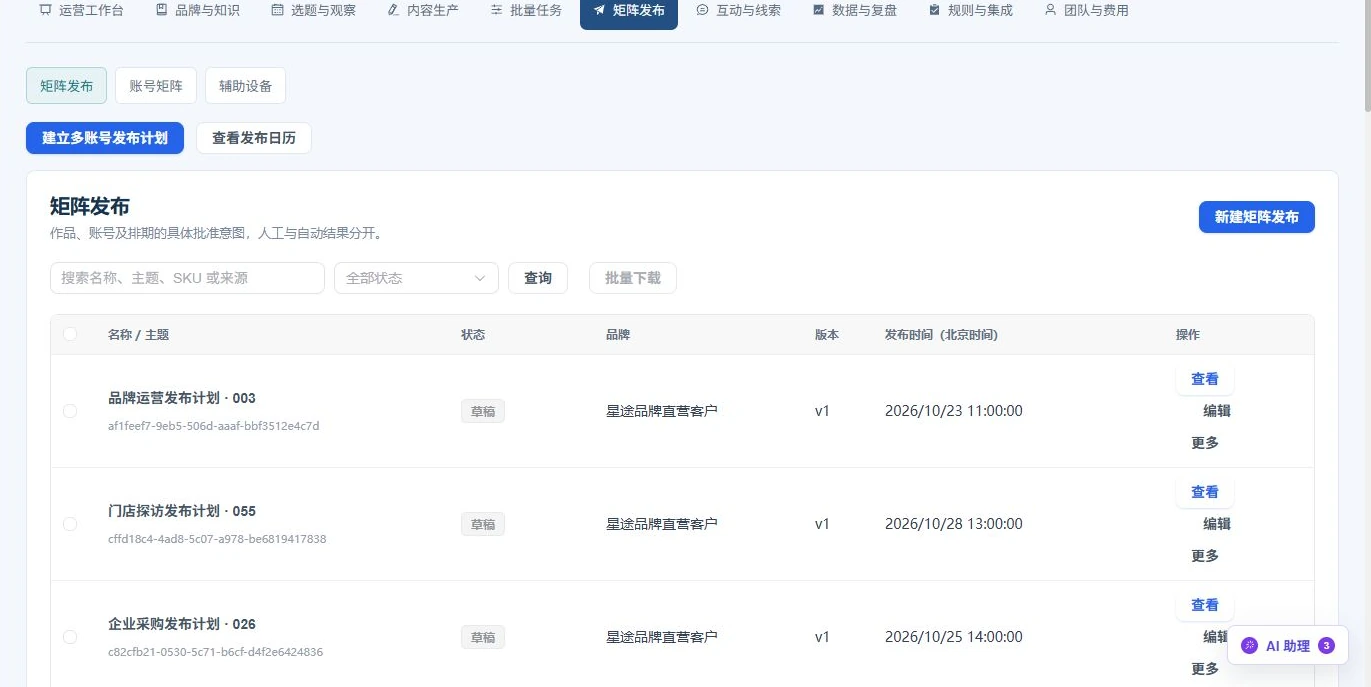This screenshot has height=687, width=1371.
Task: Click the 发布时间（北京时间） column header
Action: [x=941, y=335]
